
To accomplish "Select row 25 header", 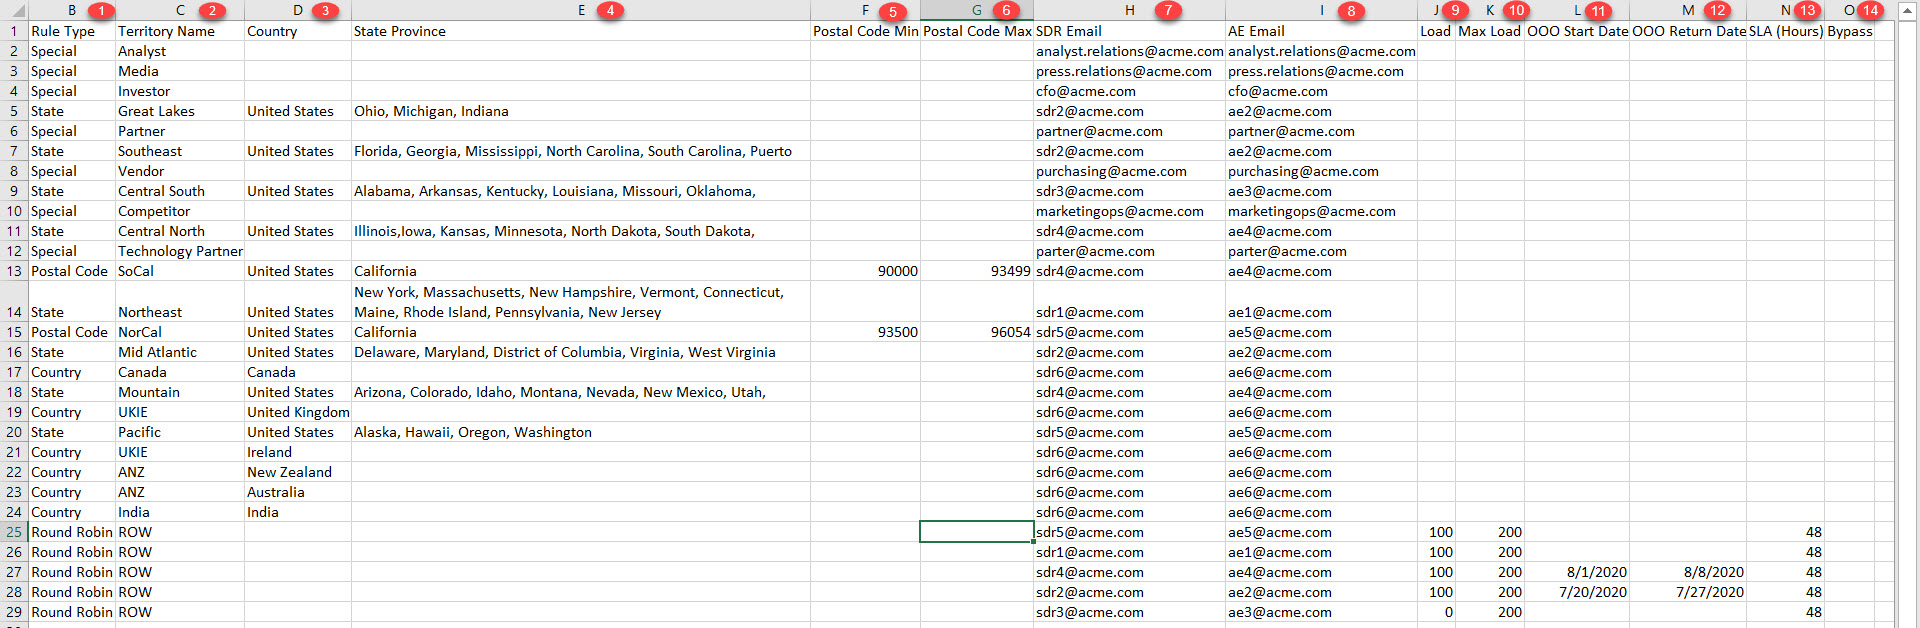I will pos(14,532).
